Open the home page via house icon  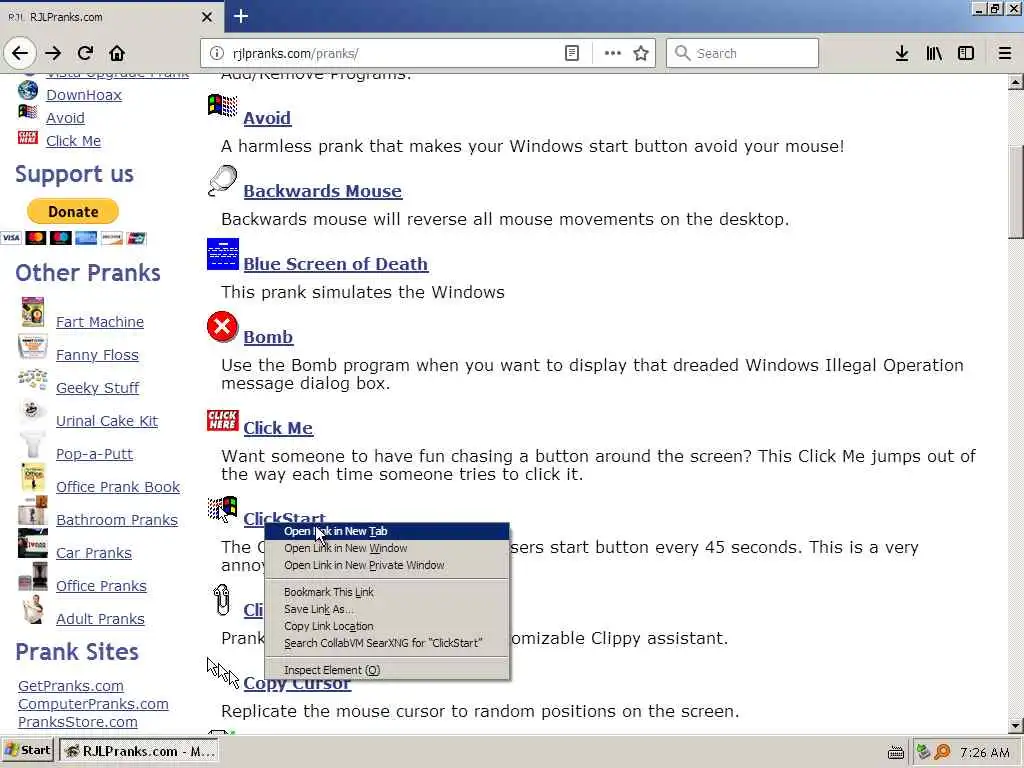pyautogui.click(x=117, y=53)
